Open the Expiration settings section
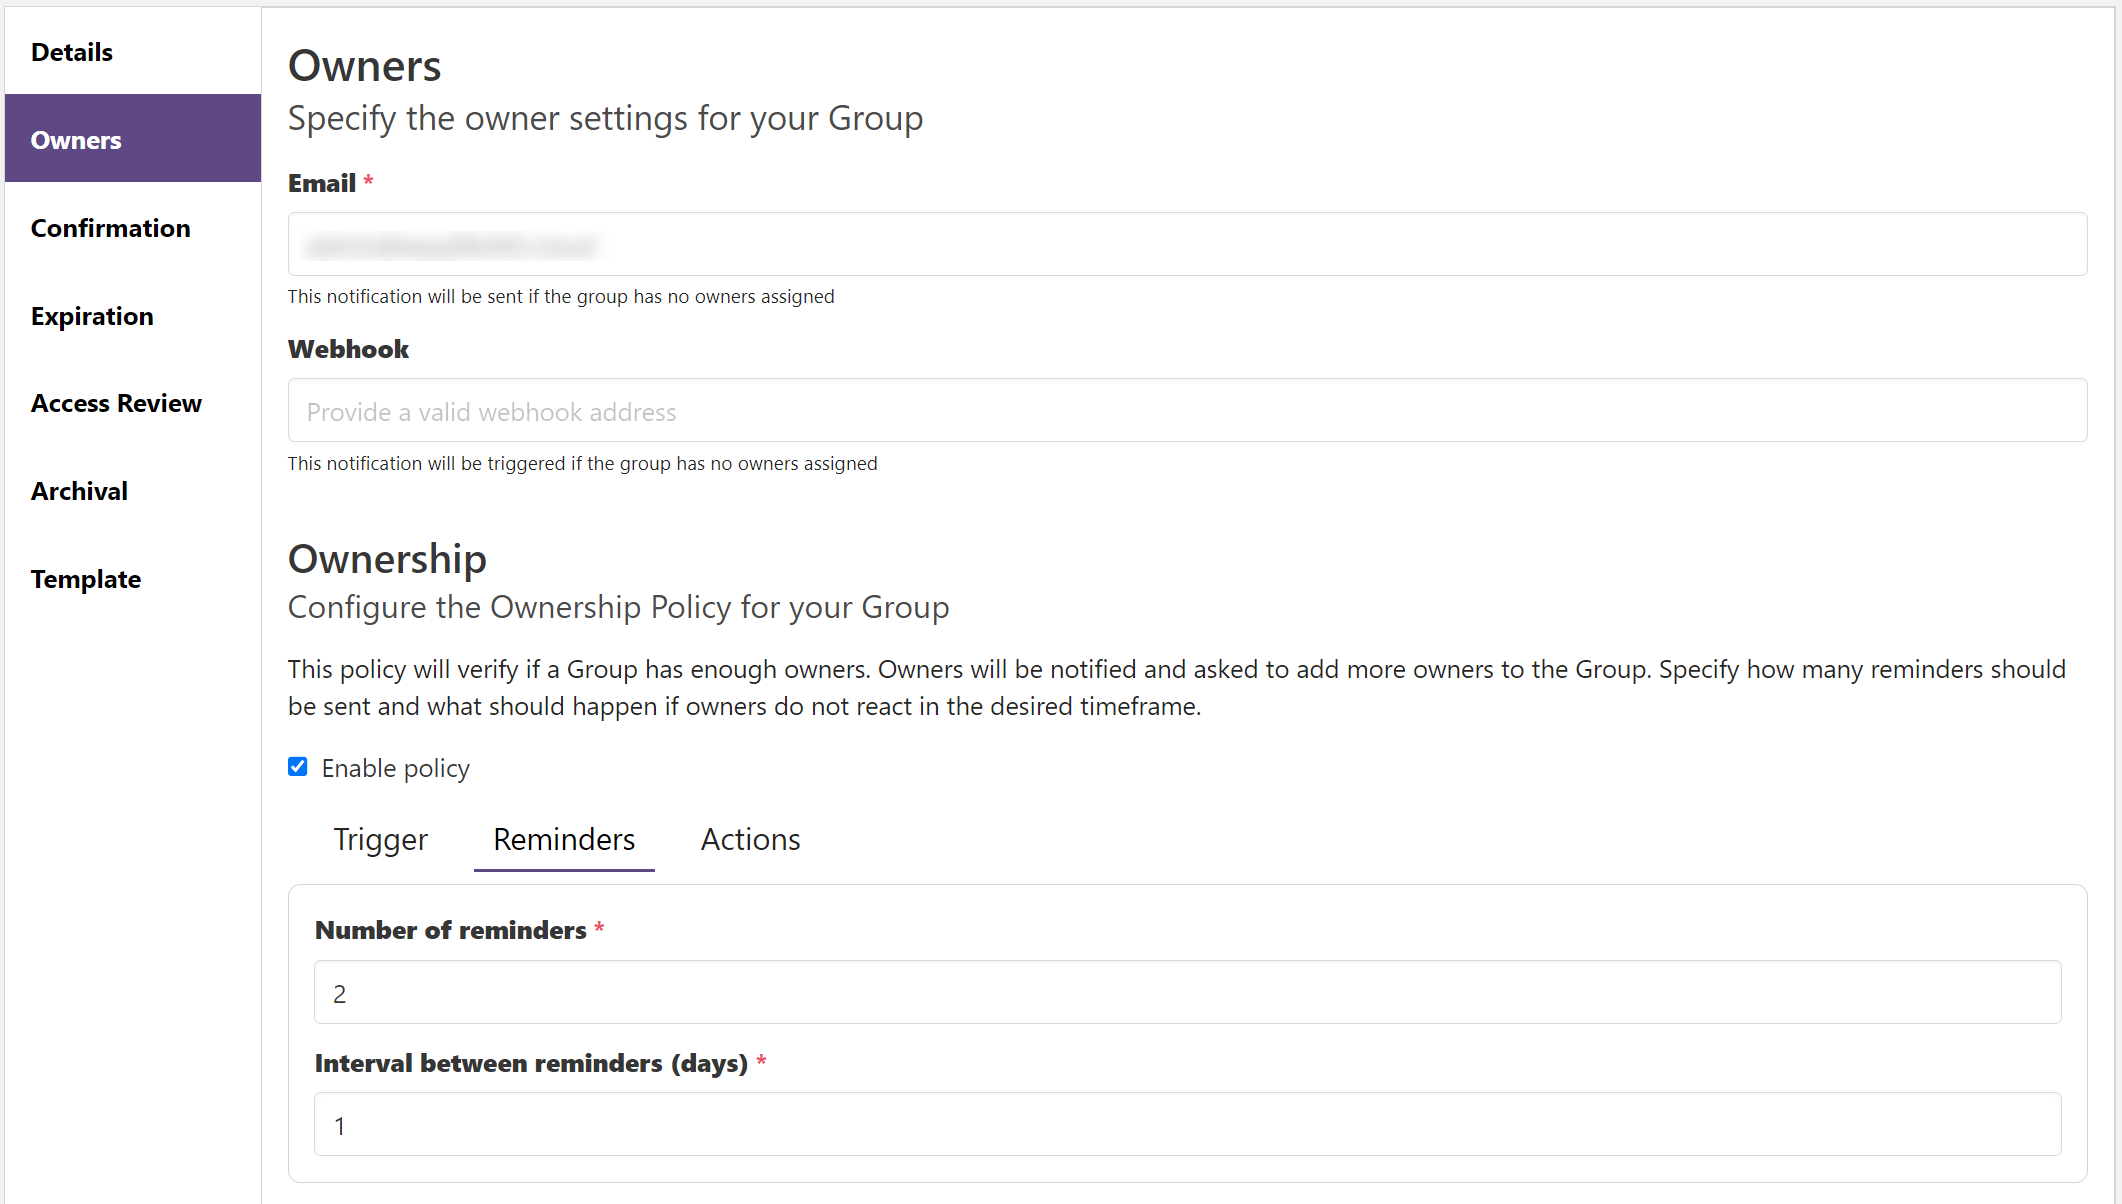This screenshot has width=2122, height=1204. pyautogui.click(x=92, y=315)
